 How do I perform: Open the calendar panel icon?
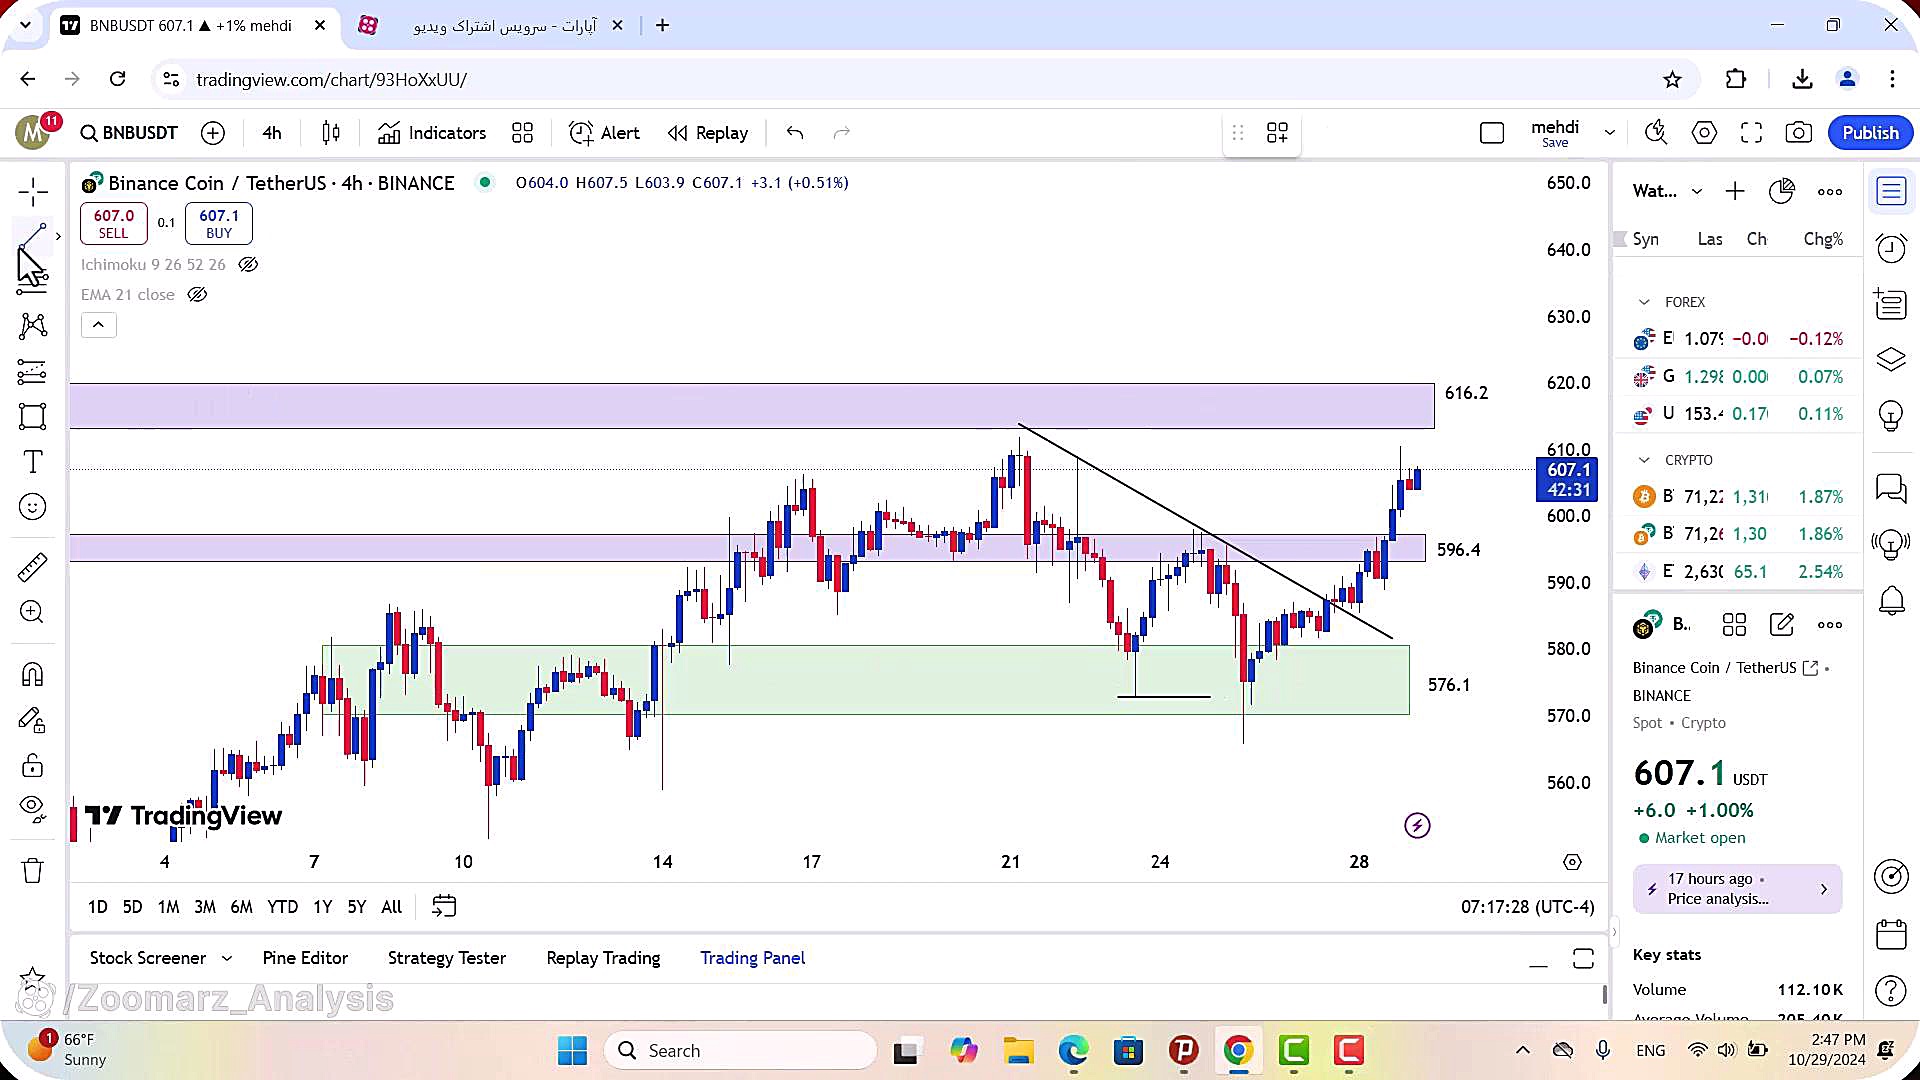coord(1891,934)
